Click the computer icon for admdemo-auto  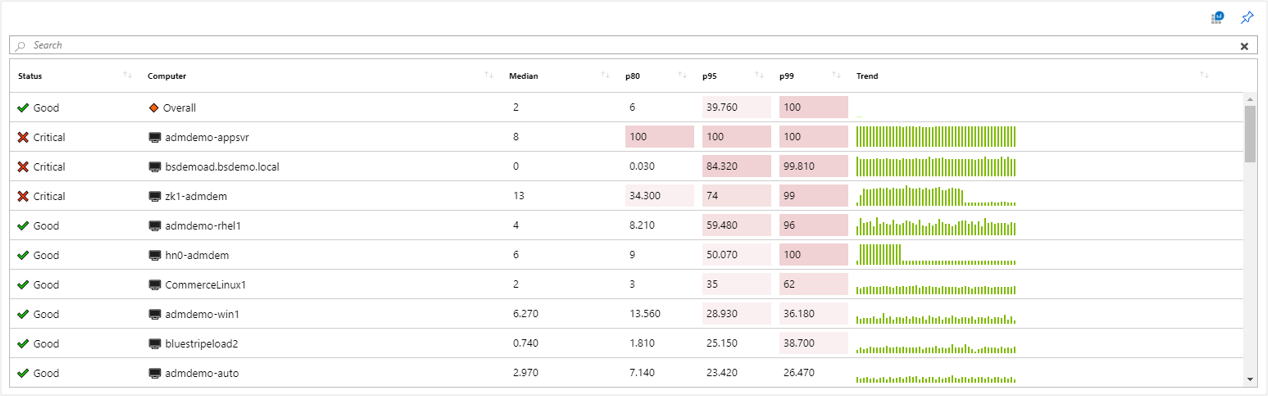(x=155, y=373)
